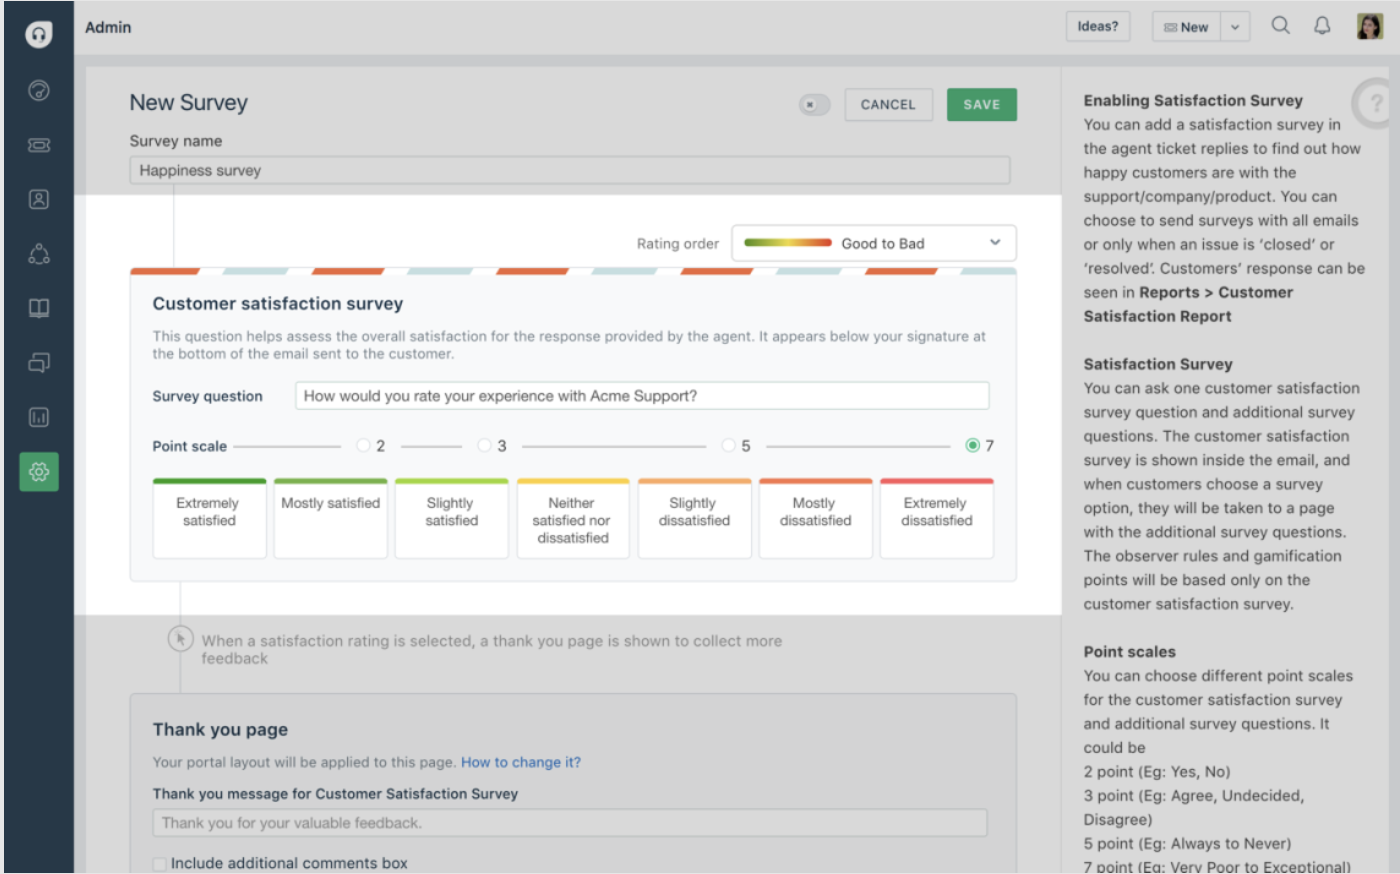Open the user profile avatar

tap(1369, 27)
